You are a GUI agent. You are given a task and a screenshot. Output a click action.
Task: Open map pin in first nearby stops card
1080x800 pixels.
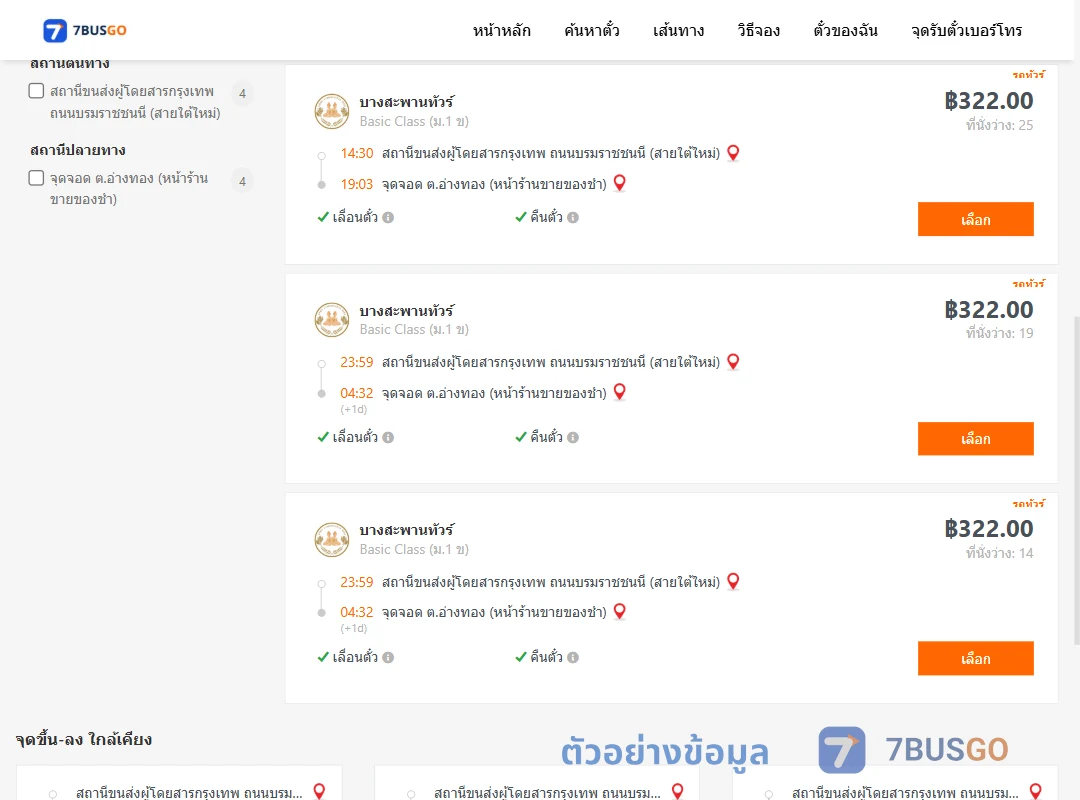[x=320, y=791]
